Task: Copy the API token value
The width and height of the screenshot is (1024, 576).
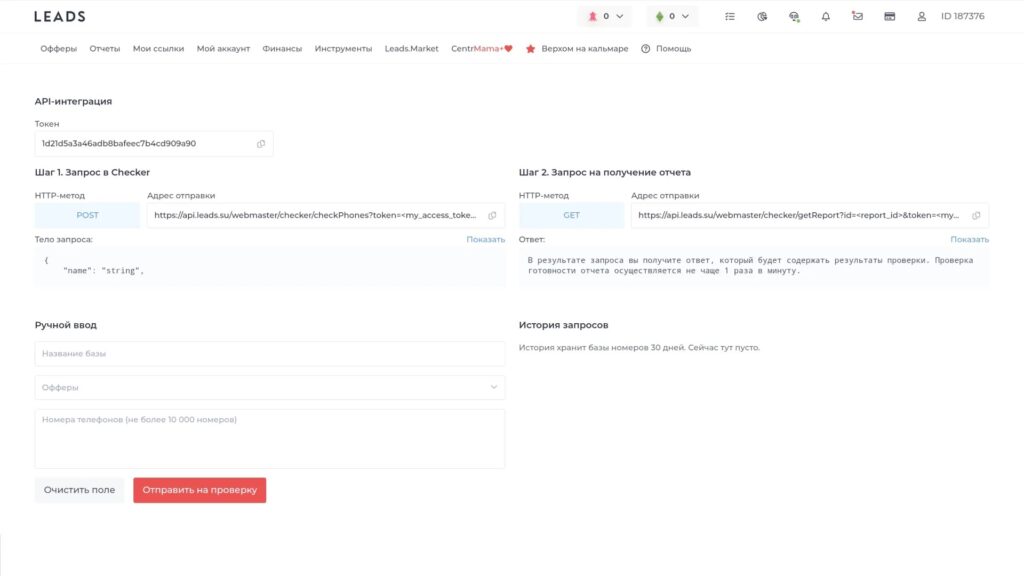Action: [261, 144]
